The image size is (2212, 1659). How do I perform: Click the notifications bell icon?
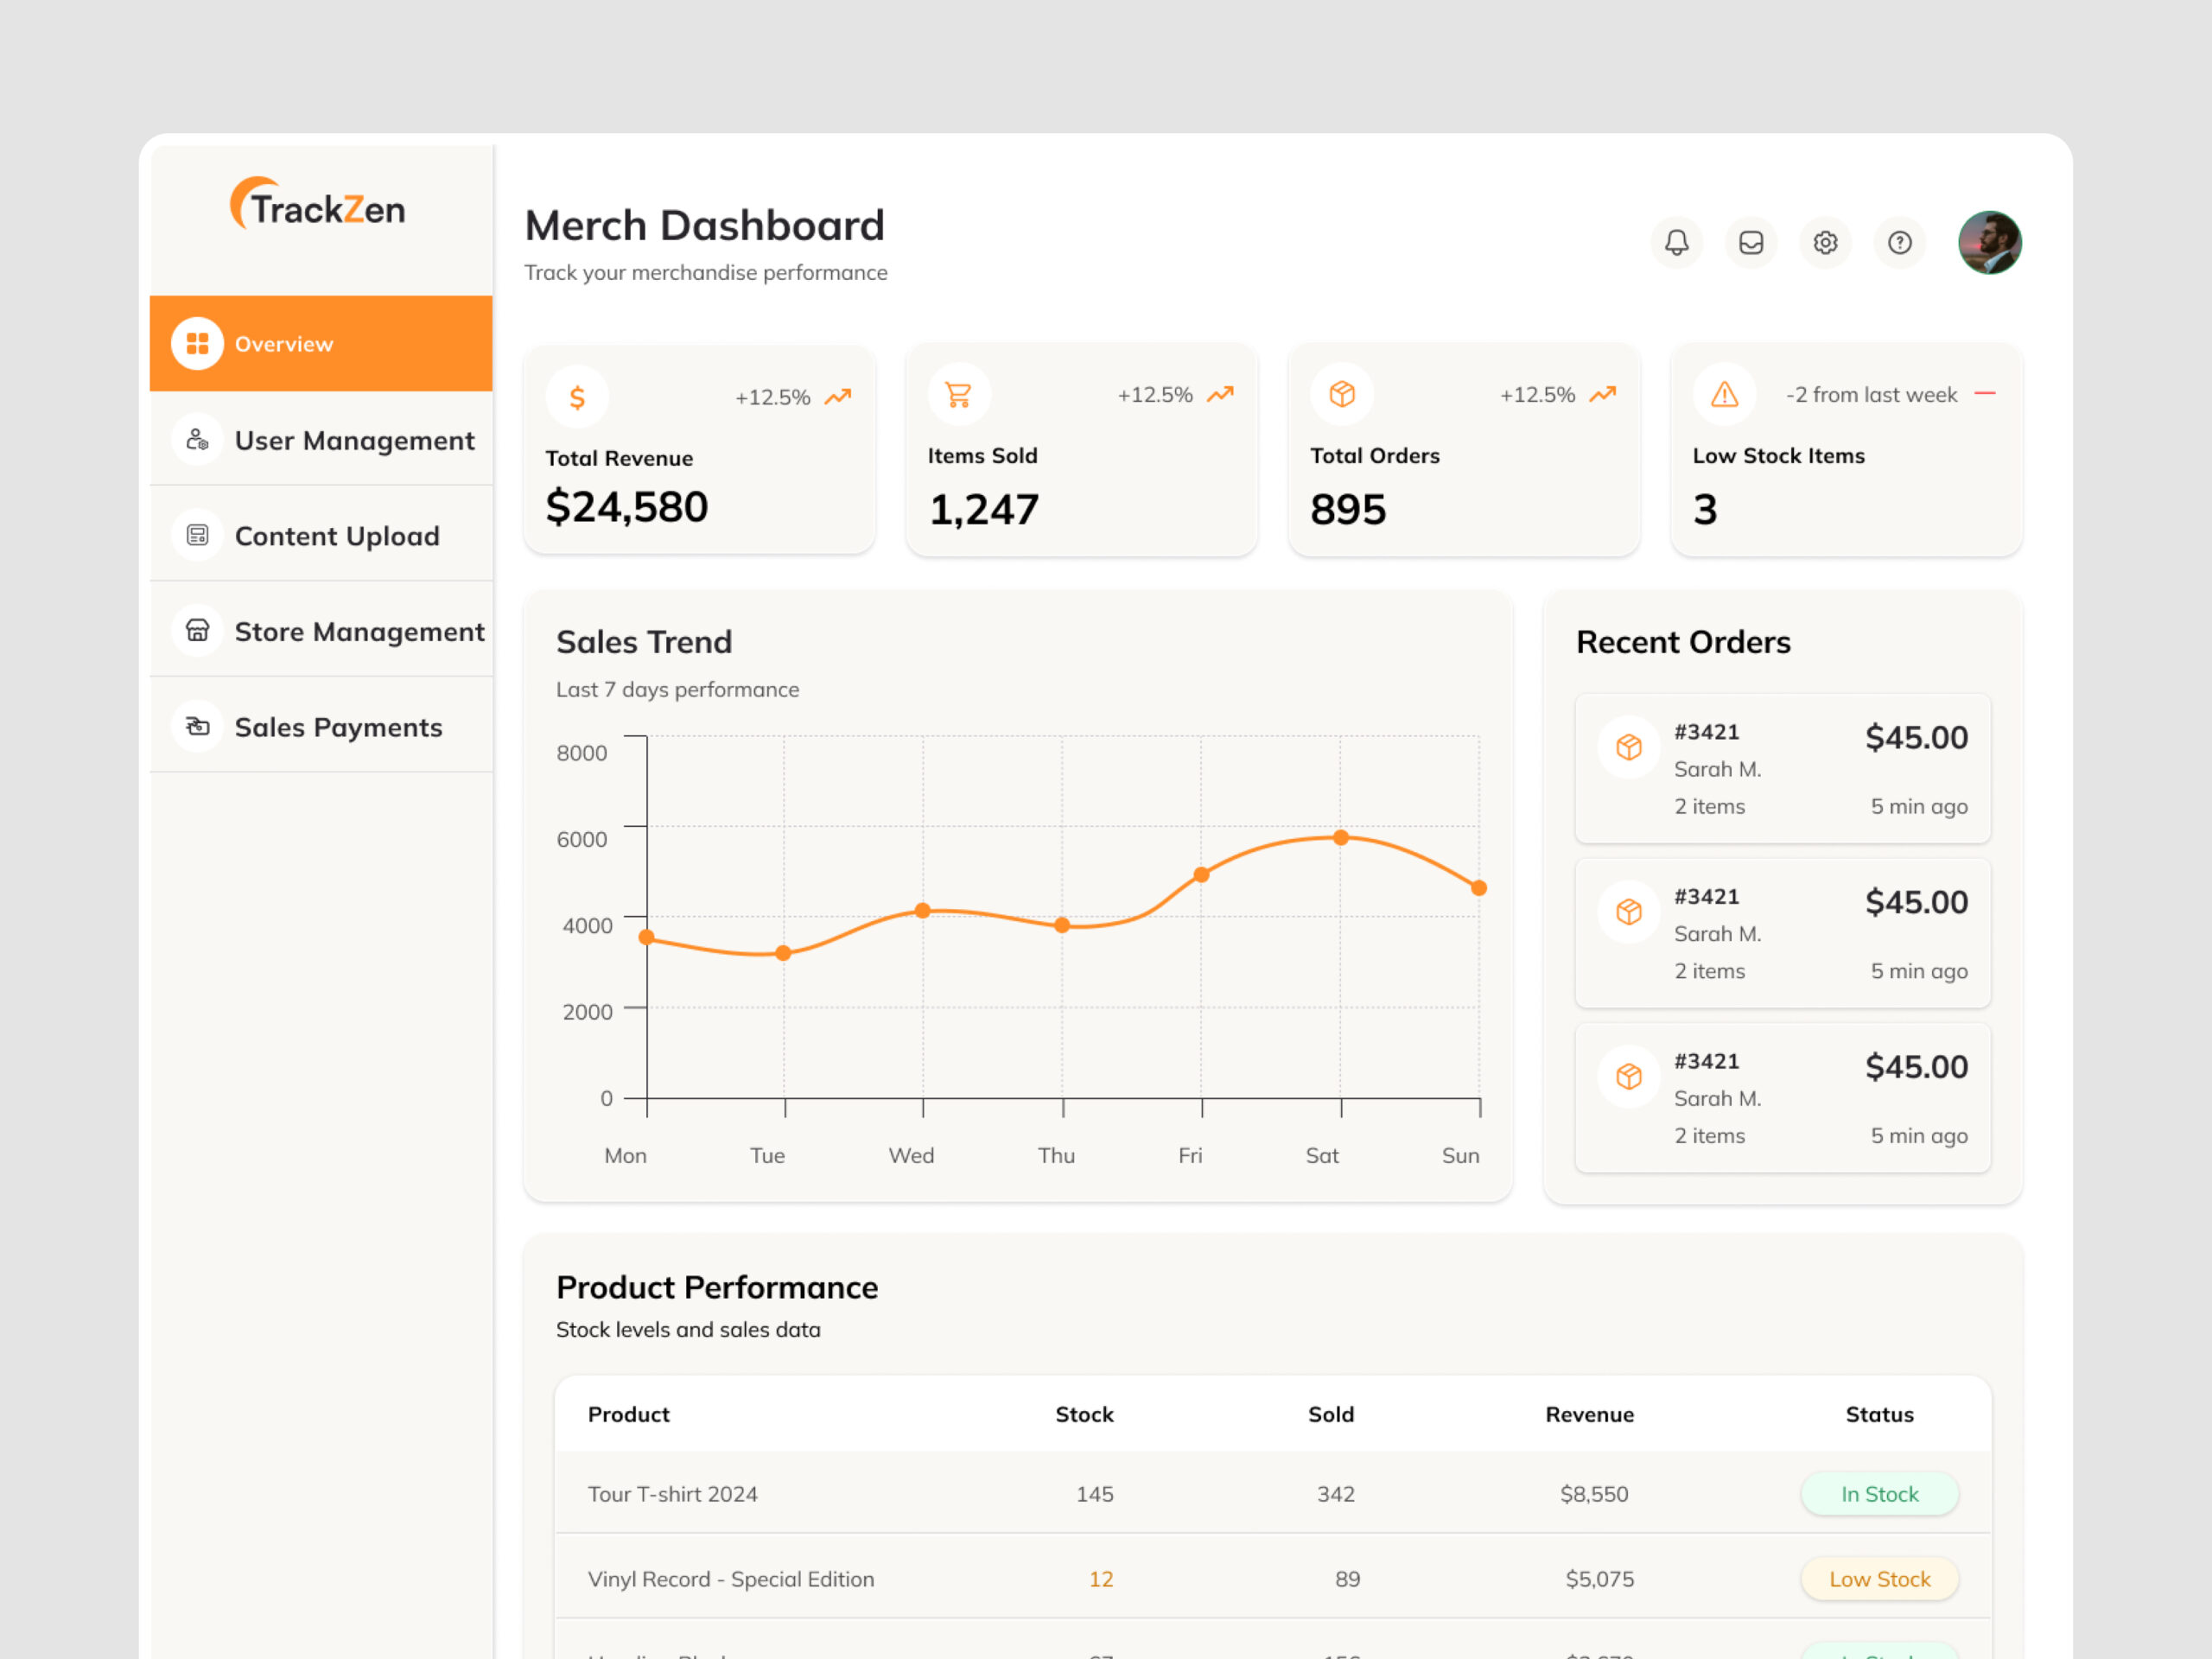(1676, 242)
